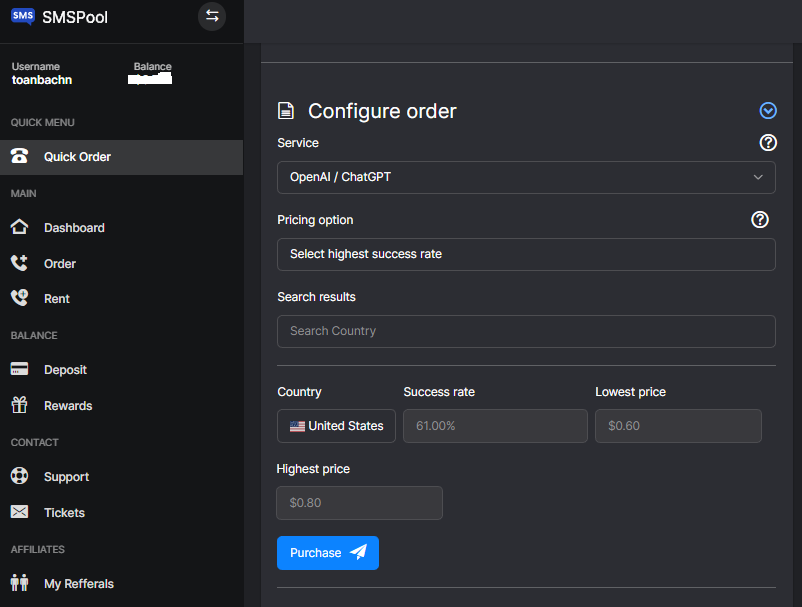Click the username toanbachn
Viewport: 802px width, 607px height.
click(x=42, y=80)
